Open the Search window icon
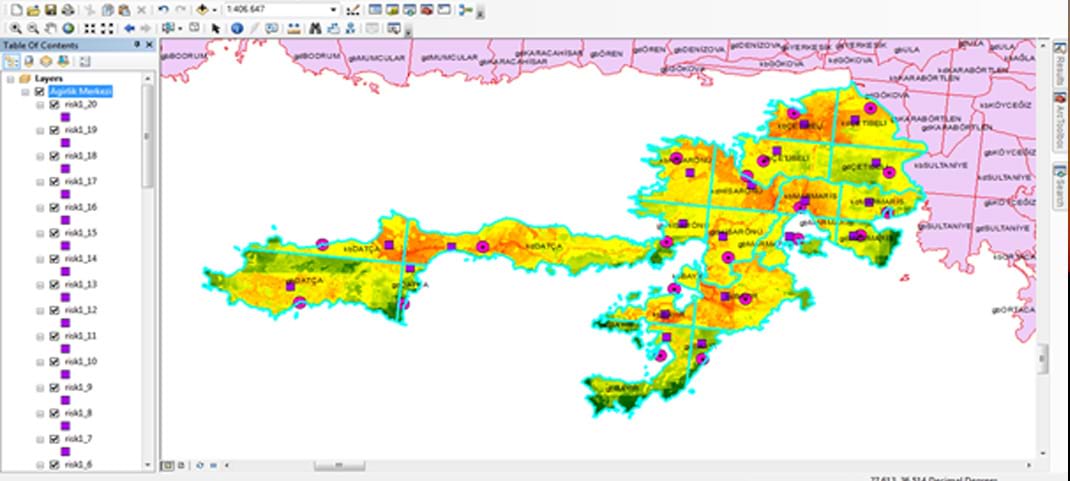 pos(409,10)
